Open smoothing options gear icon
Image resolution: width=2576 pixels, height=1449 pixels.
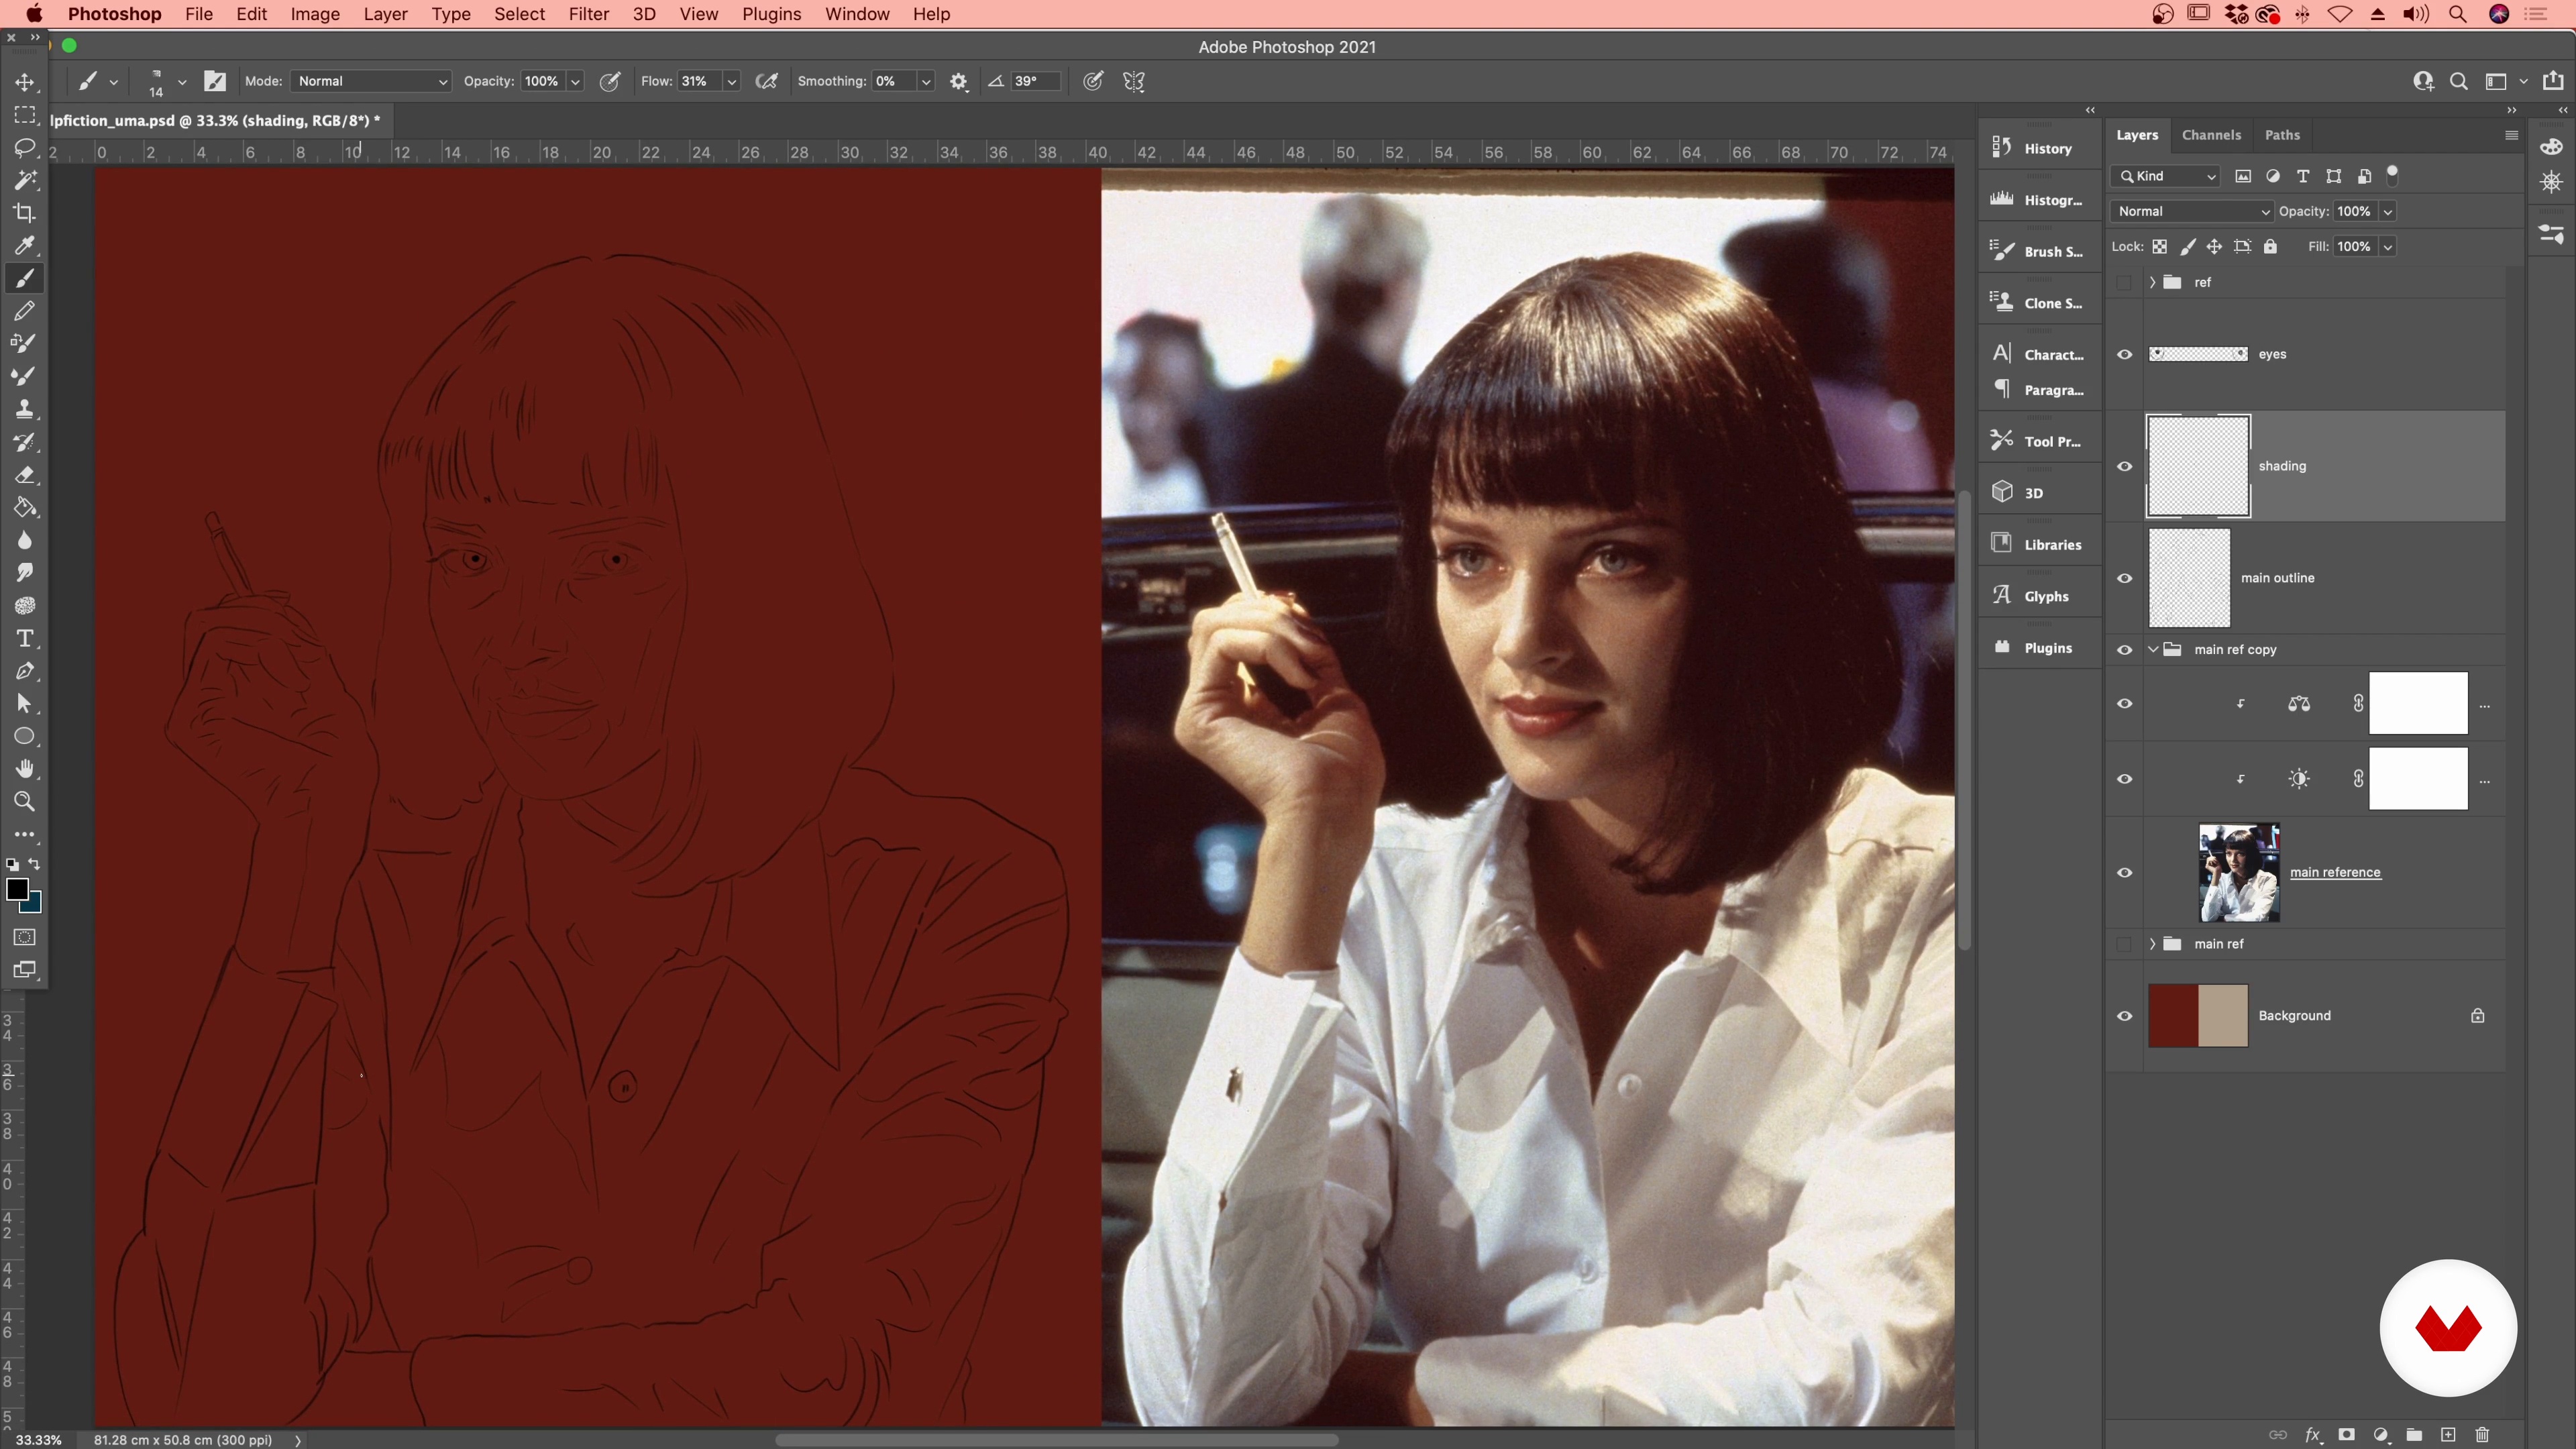pyautogui.click(x=959, y=81)
